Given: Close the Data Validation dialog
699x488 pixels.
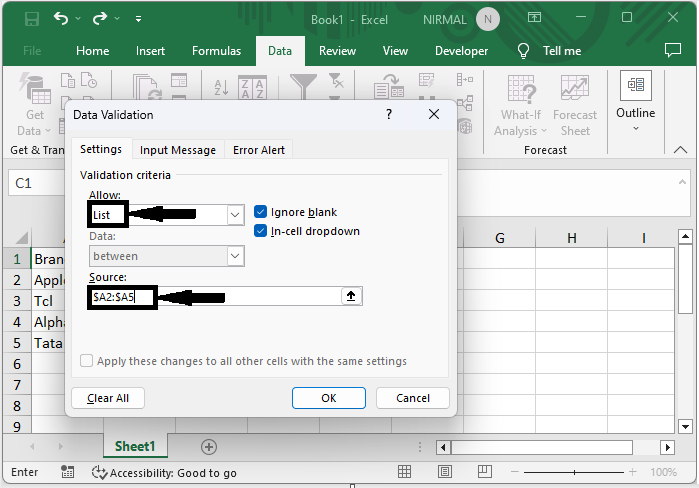Looking at the screenshot, I should point(434,114).
